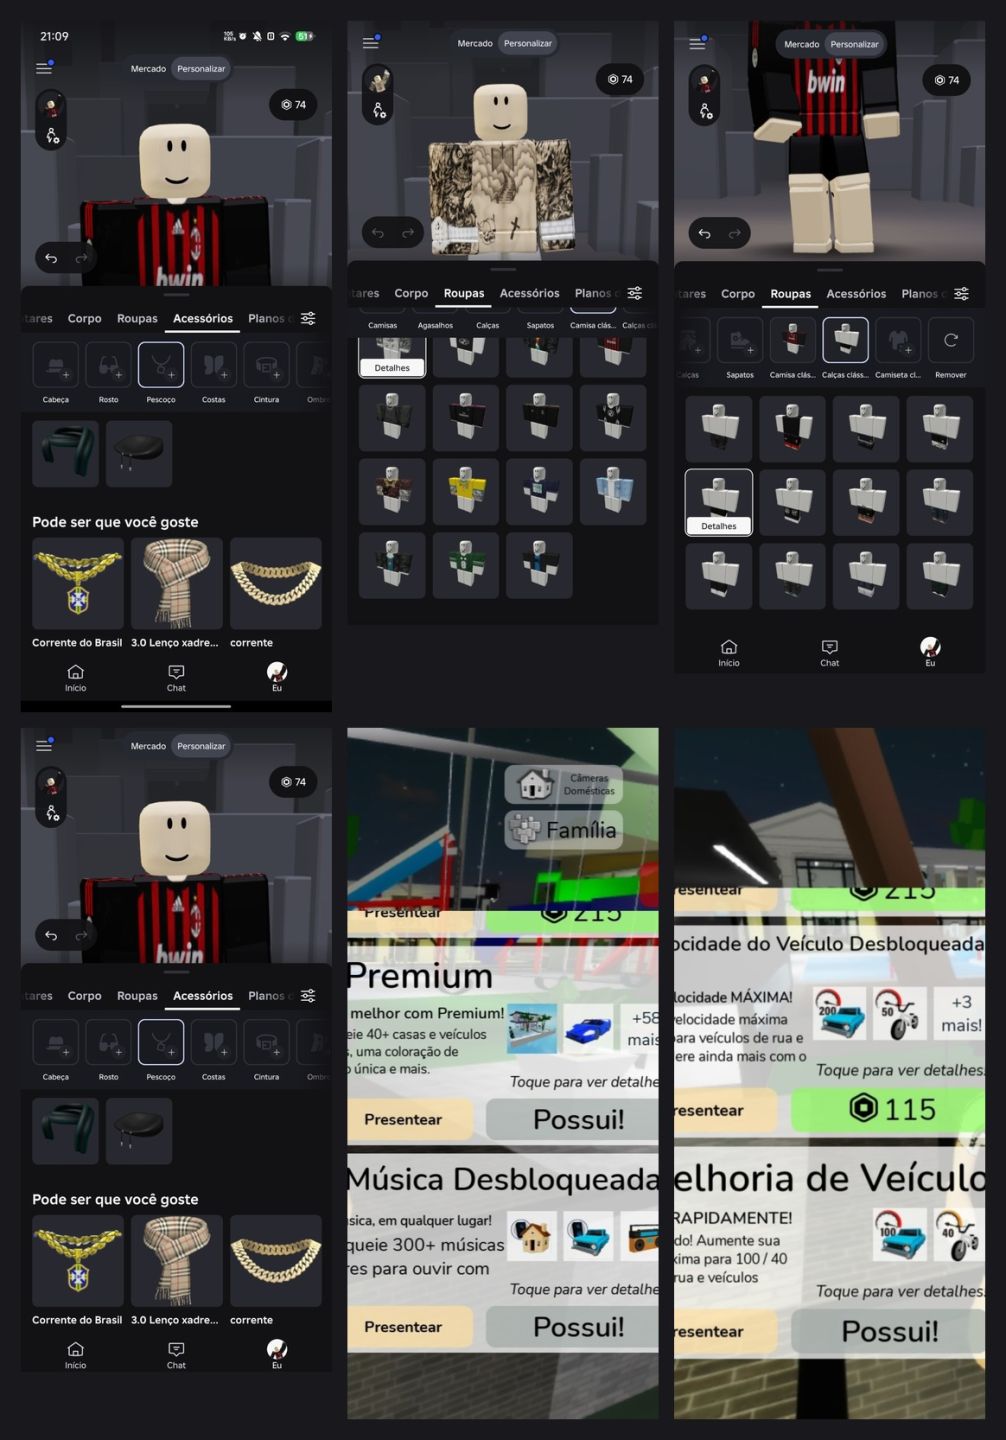The height and width of the screenshot is (1440, 1006).
Task: Tap black neck accessory in lower-left screenshot
Action: click(x=139, y=1131)
